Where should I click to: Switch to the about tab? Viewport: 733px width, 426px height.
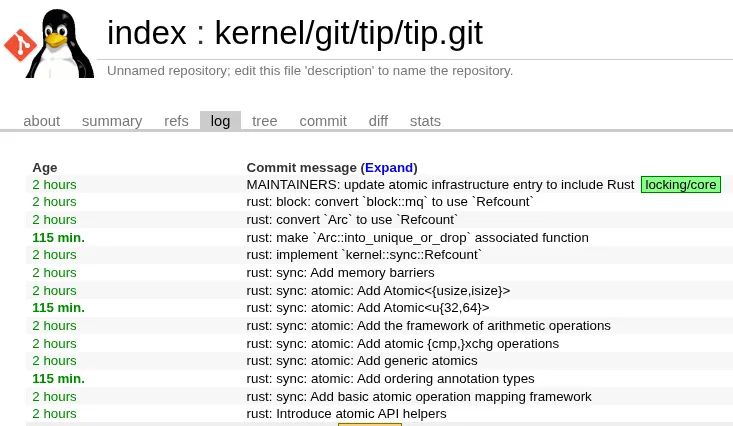[x=41, y=121]
